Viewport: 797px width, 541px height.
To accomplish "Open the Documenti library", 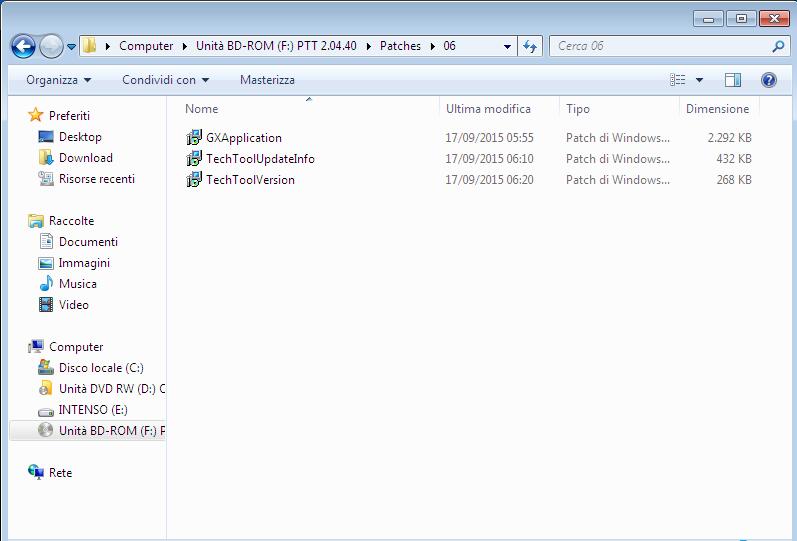I will pyautogui.click(x=88, y=242).
